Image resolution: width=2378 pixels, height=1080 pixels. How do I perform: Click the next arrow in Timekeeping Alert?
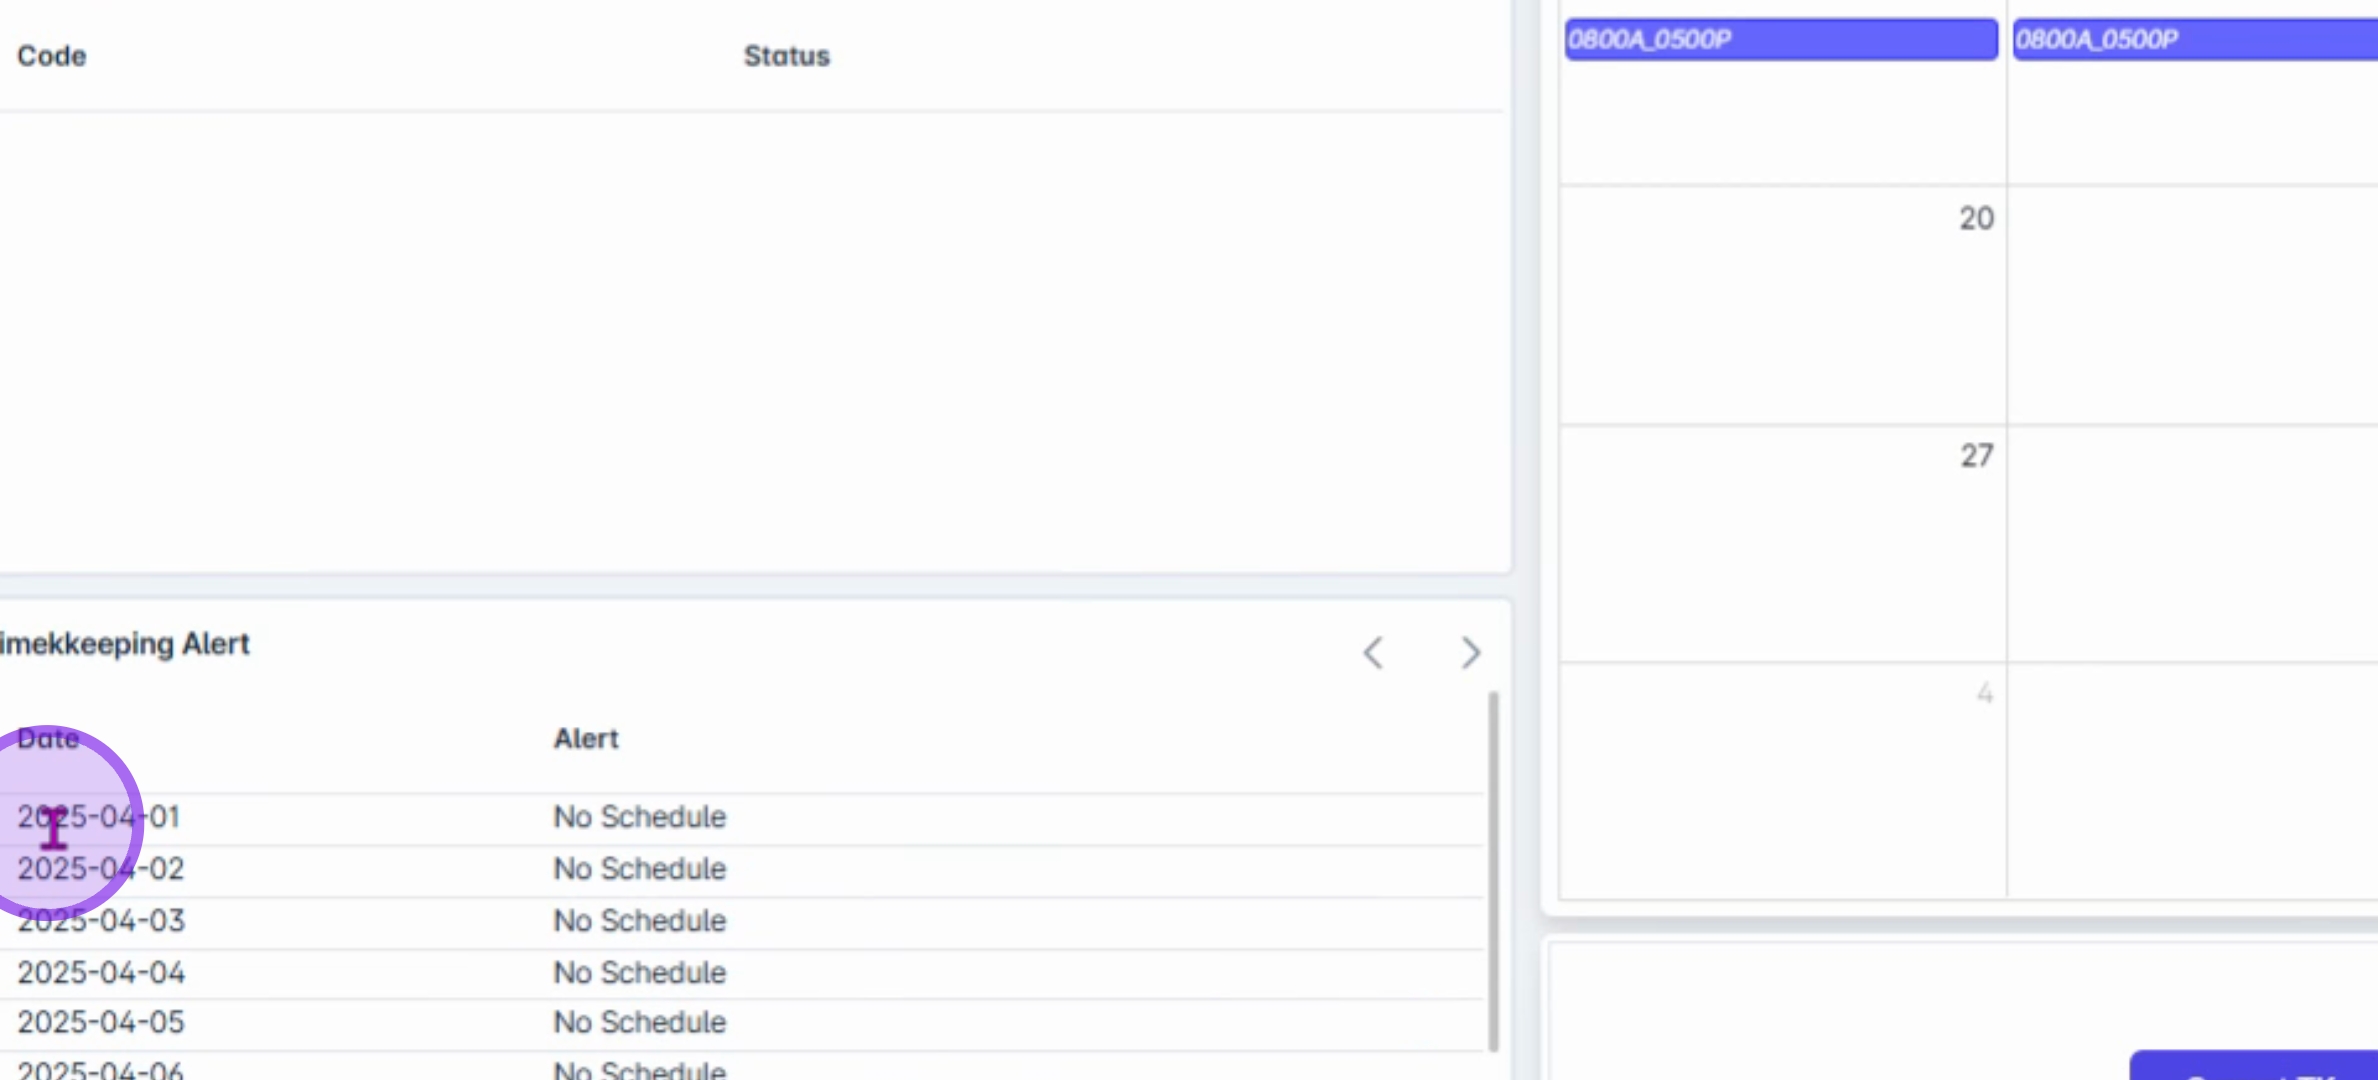(1470, 653)
